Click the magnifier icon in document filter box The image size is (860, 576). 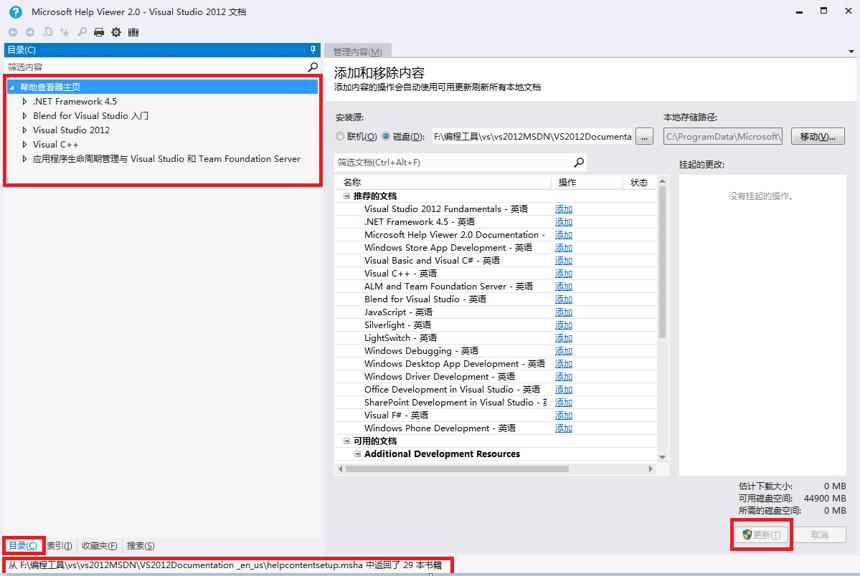tap(579, 162)
